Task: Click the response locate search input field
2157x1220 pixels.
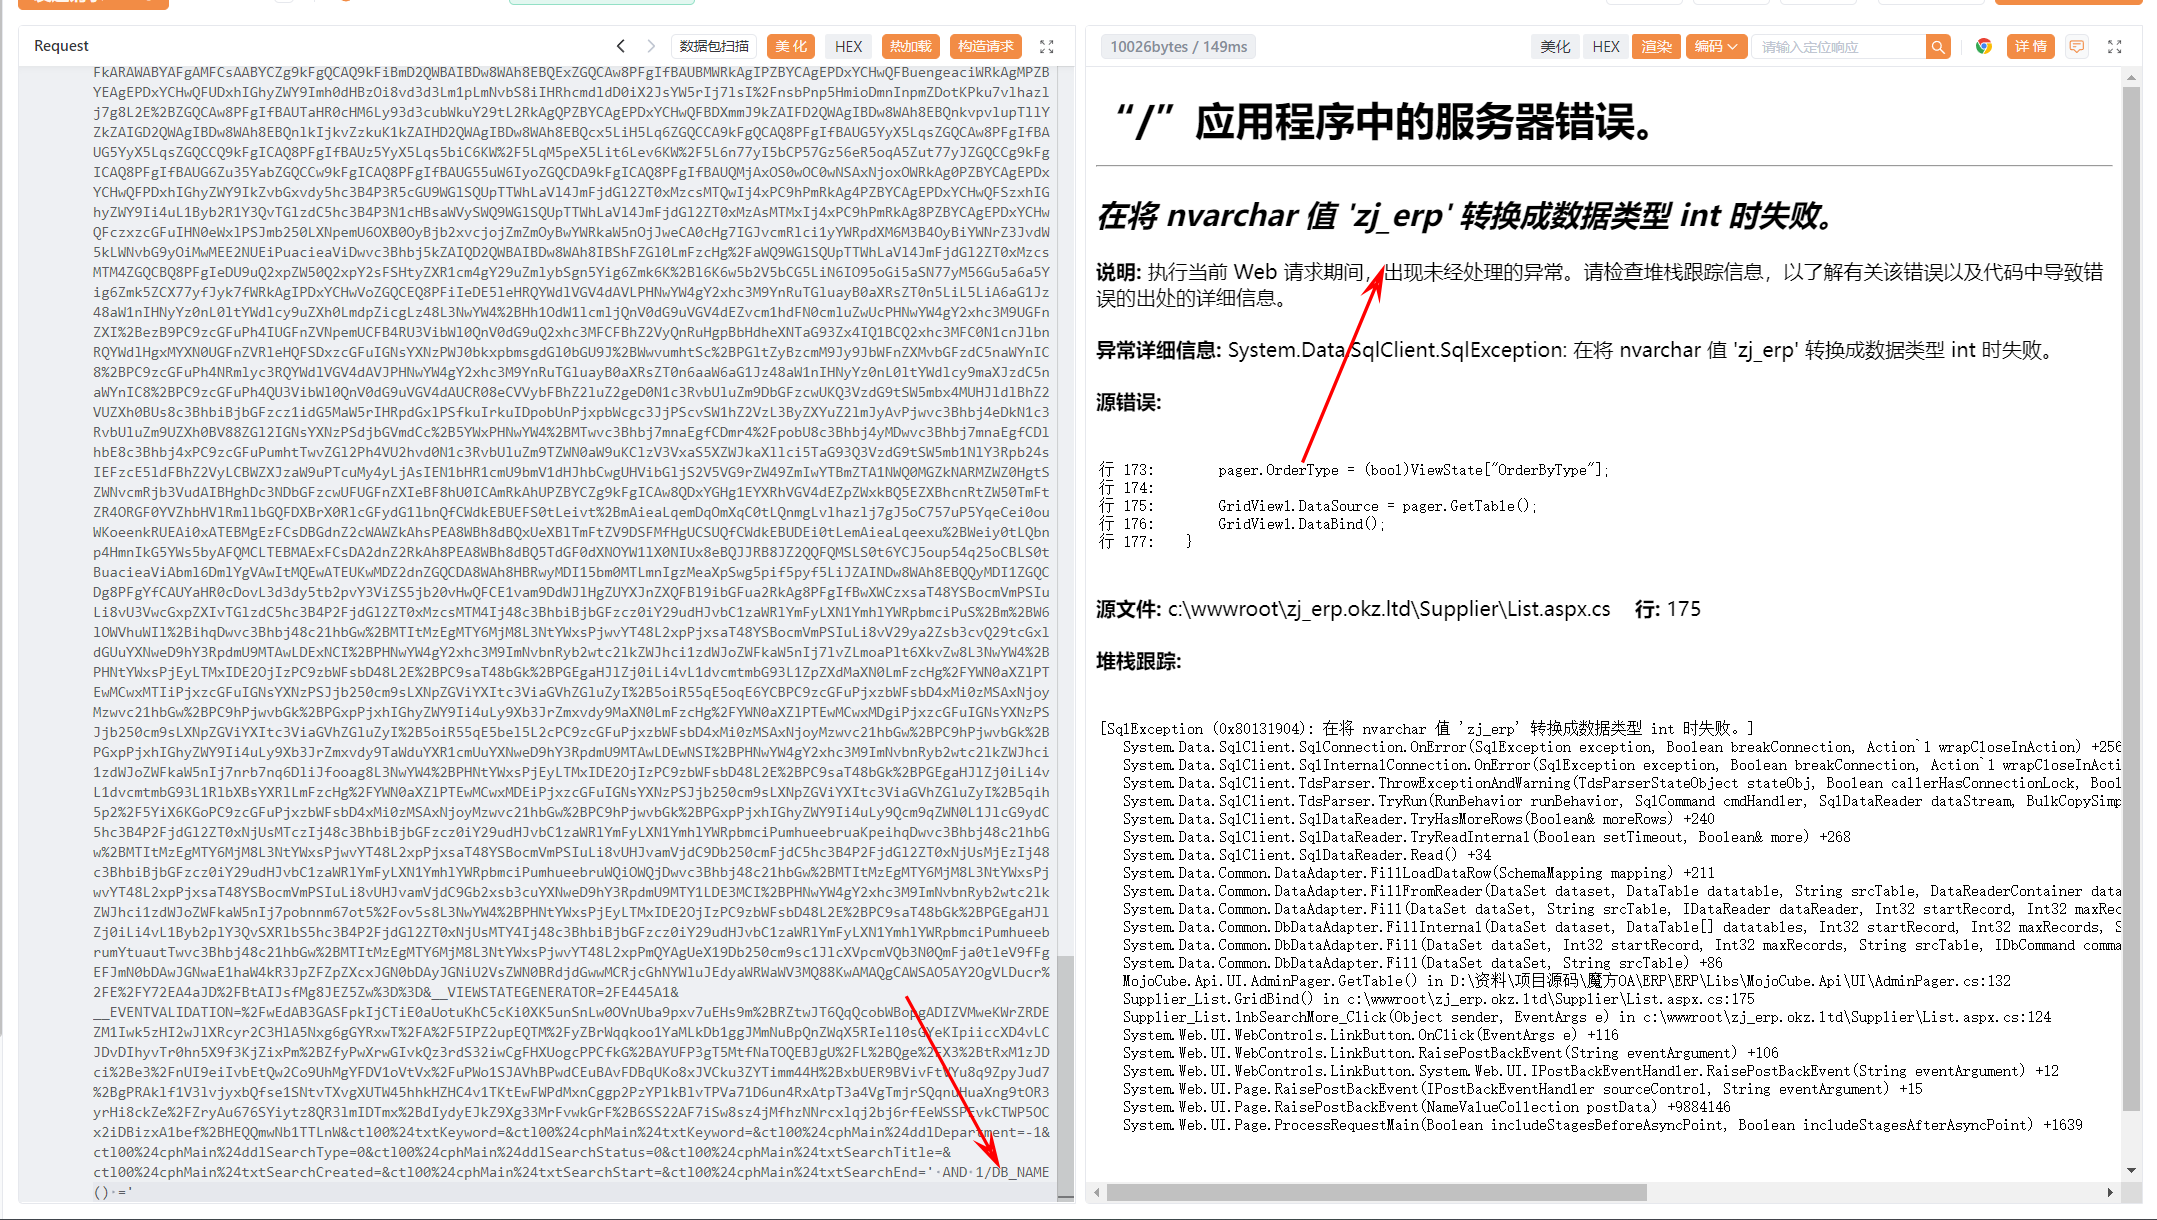Action: 1838,46
